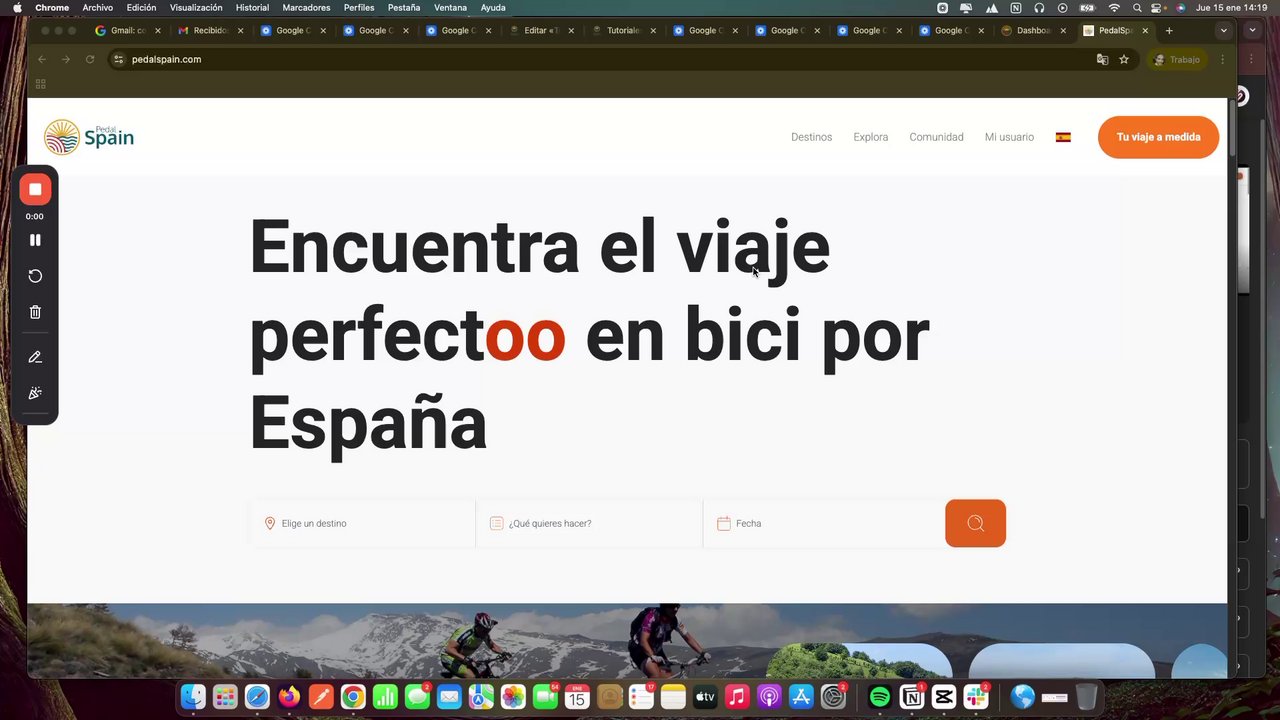Open the Elige un destino field
This screenshot has height=720, width=1280.
[x=362, y=523]
